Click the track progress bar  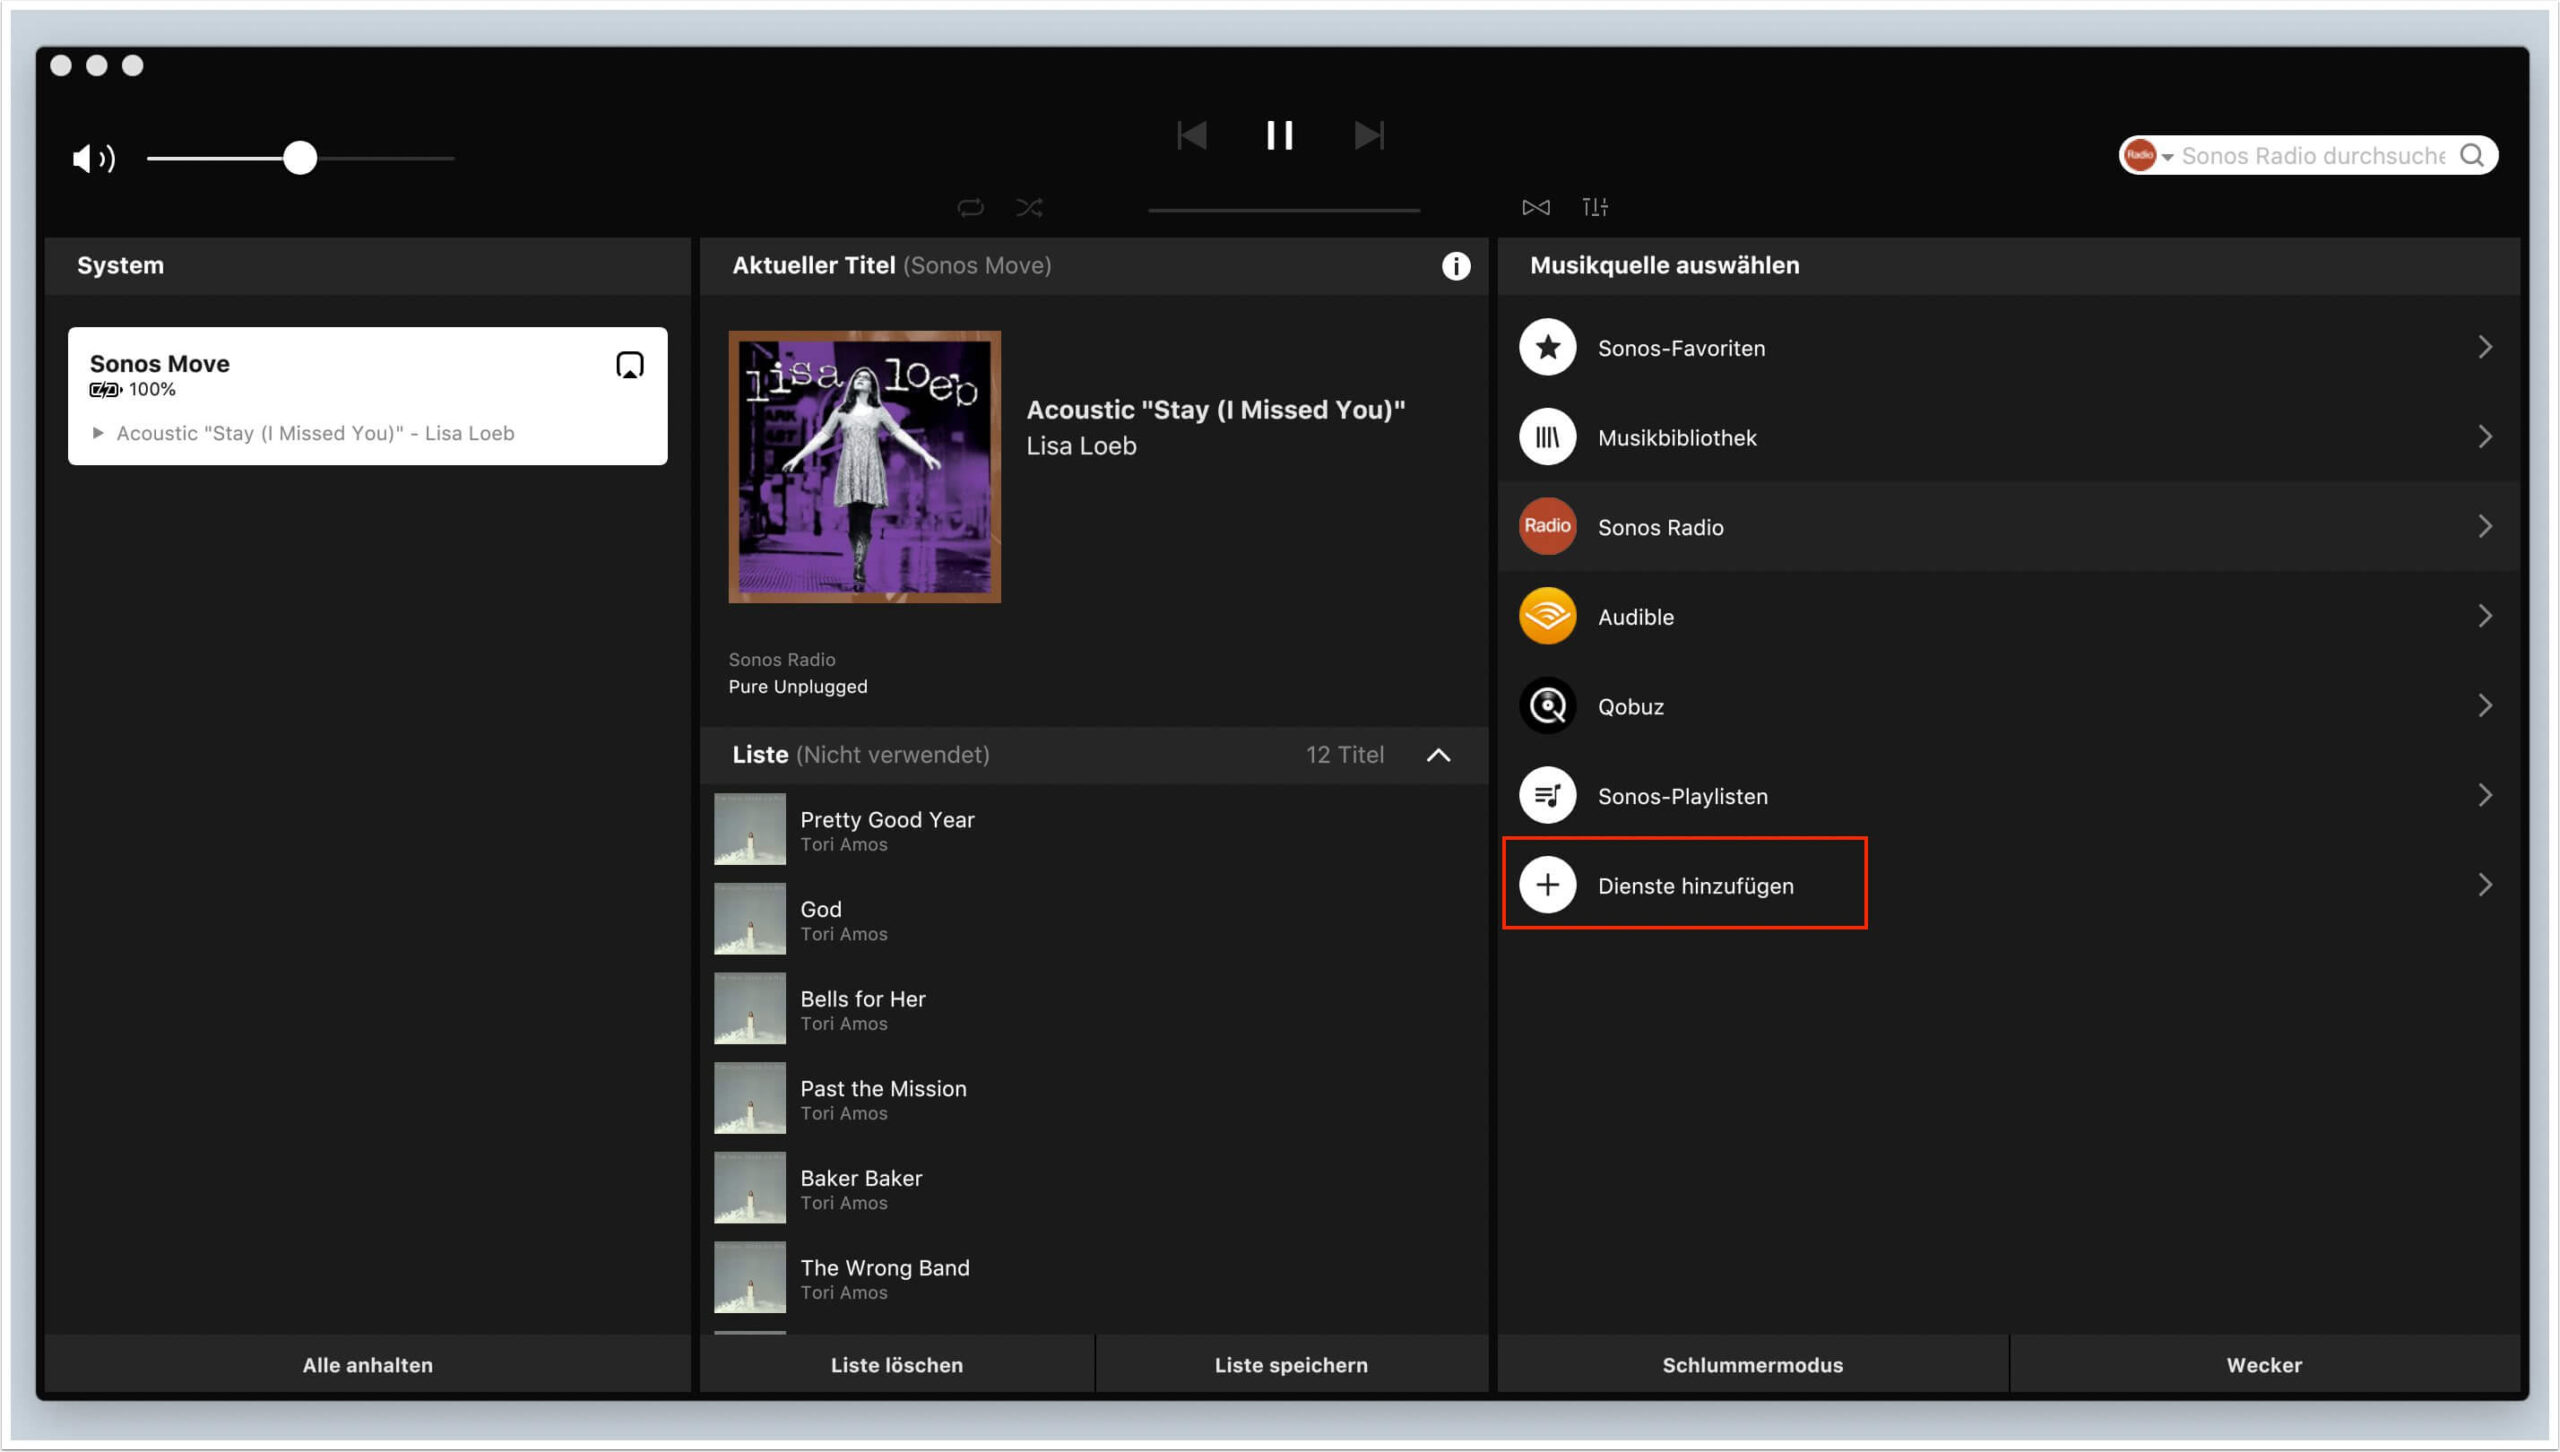(1284, 210)
